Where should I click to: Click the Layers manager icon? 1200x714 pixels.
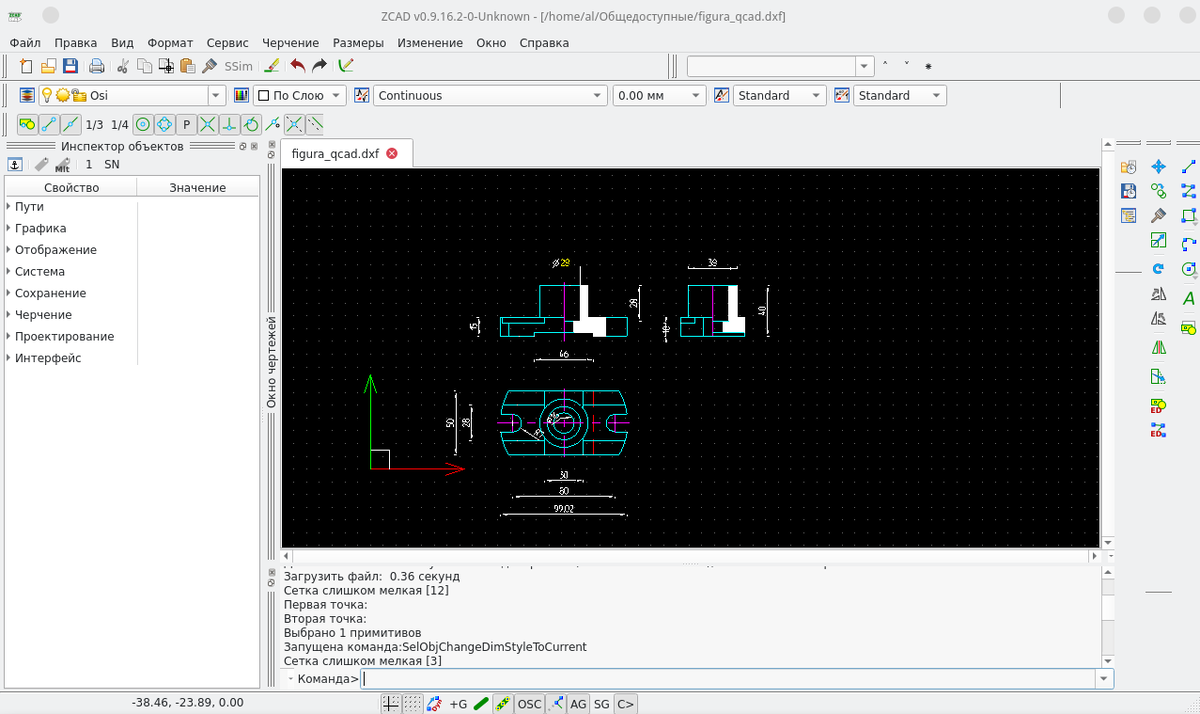27,95
